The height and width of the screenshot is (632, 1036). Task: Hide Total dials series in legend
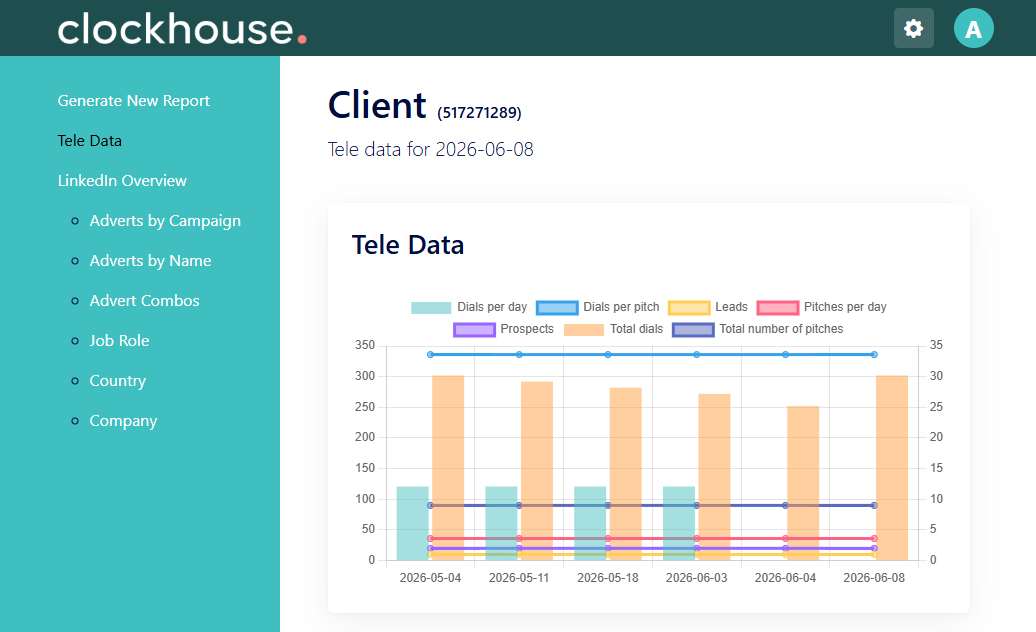click(x=613, y=330)
